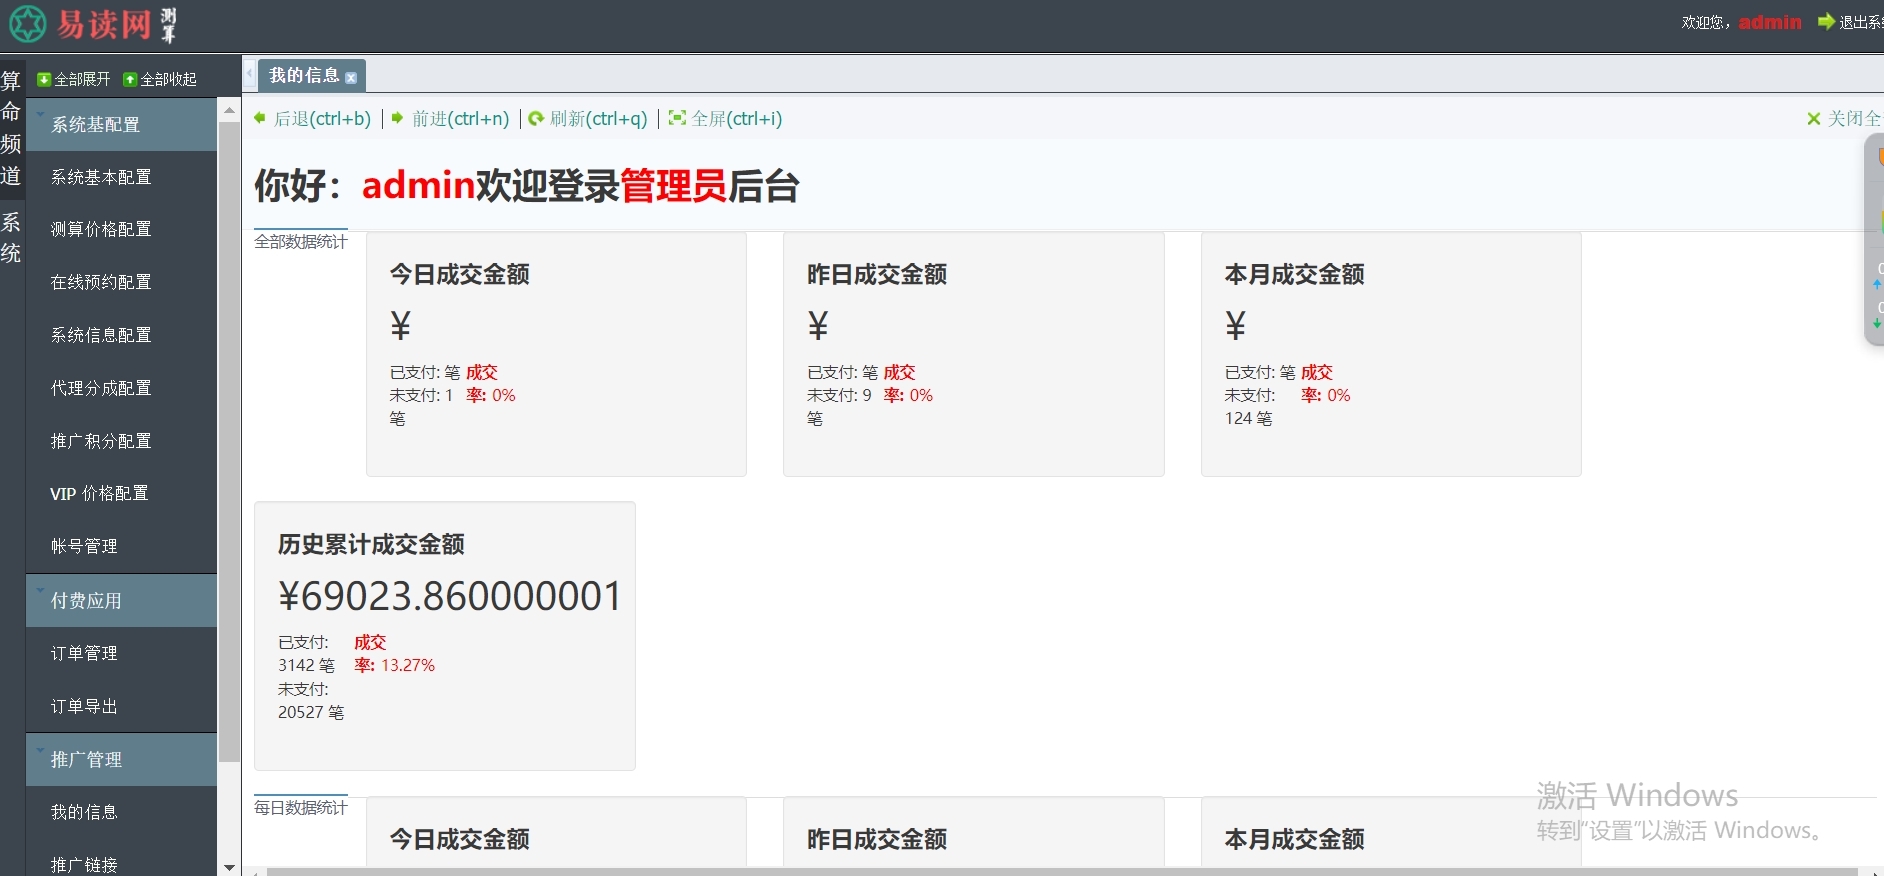Click sidebar scrollbar up arrow

coord(229,110)
